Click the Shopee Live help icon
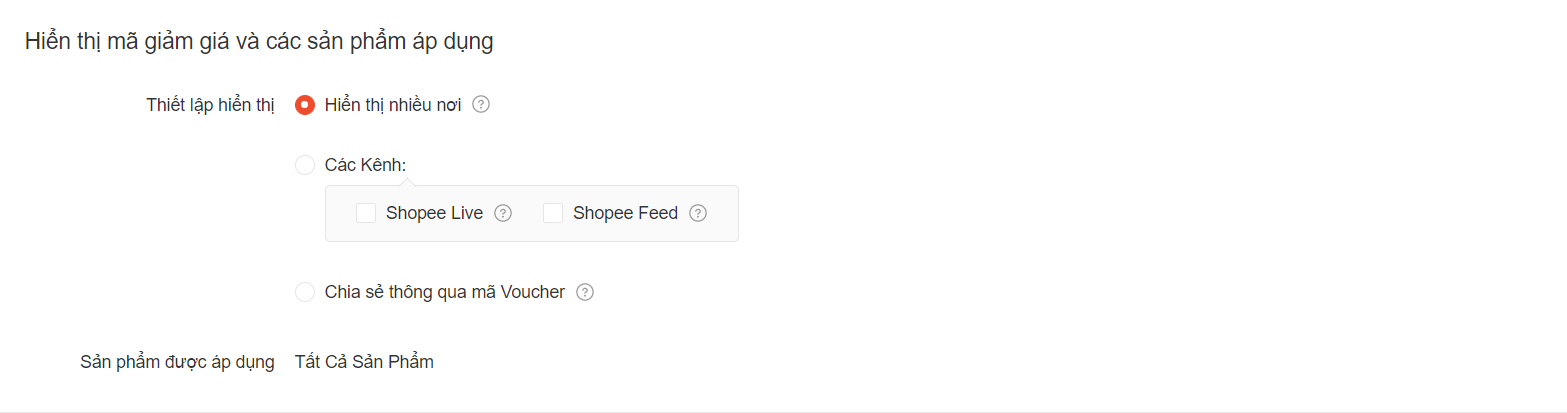This screenshot has width=1567, height=413. point(503,213)
